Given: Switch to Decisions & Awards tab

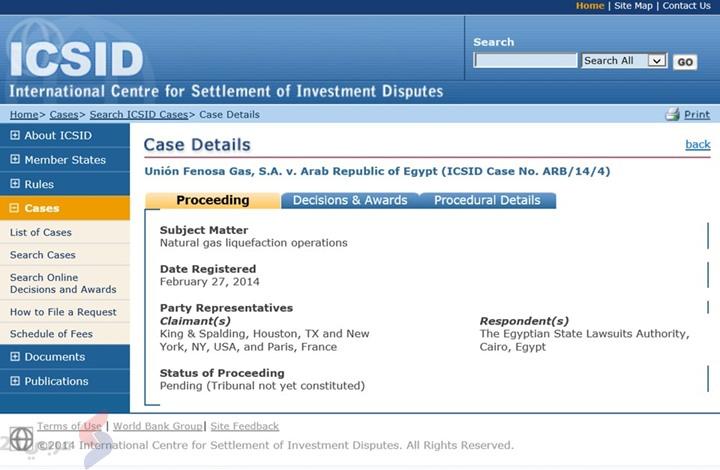Looking at the screenshot, I should [350, 200].
